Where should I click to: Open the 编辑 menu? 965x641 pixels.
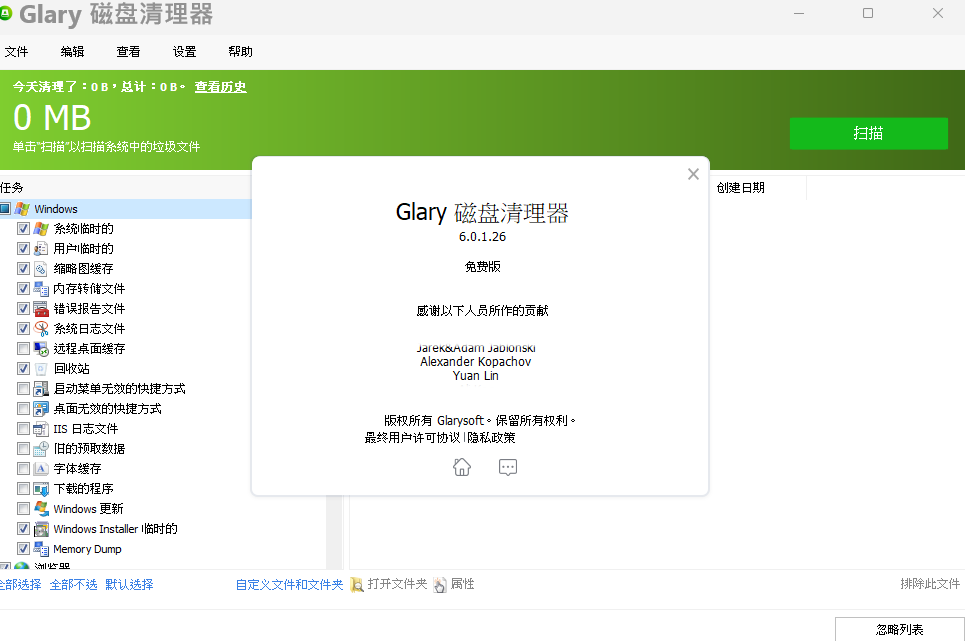[x=73, y=52]
